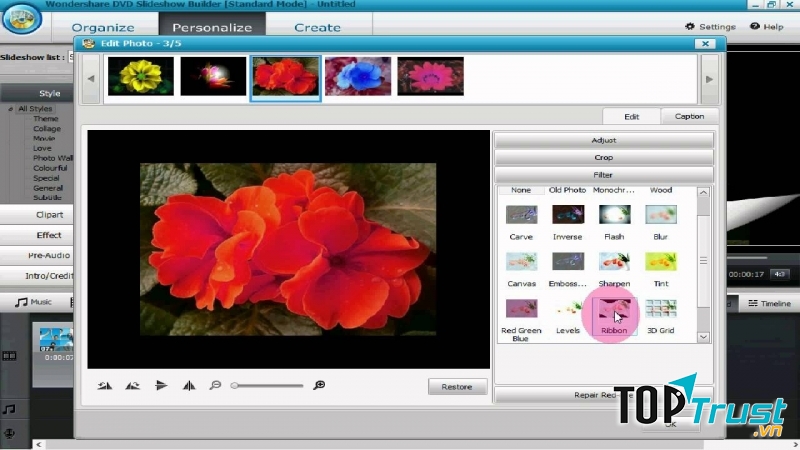This screenshot has height=450, width=800.
Task: Select the Collage style category
Action: (47, 129)
